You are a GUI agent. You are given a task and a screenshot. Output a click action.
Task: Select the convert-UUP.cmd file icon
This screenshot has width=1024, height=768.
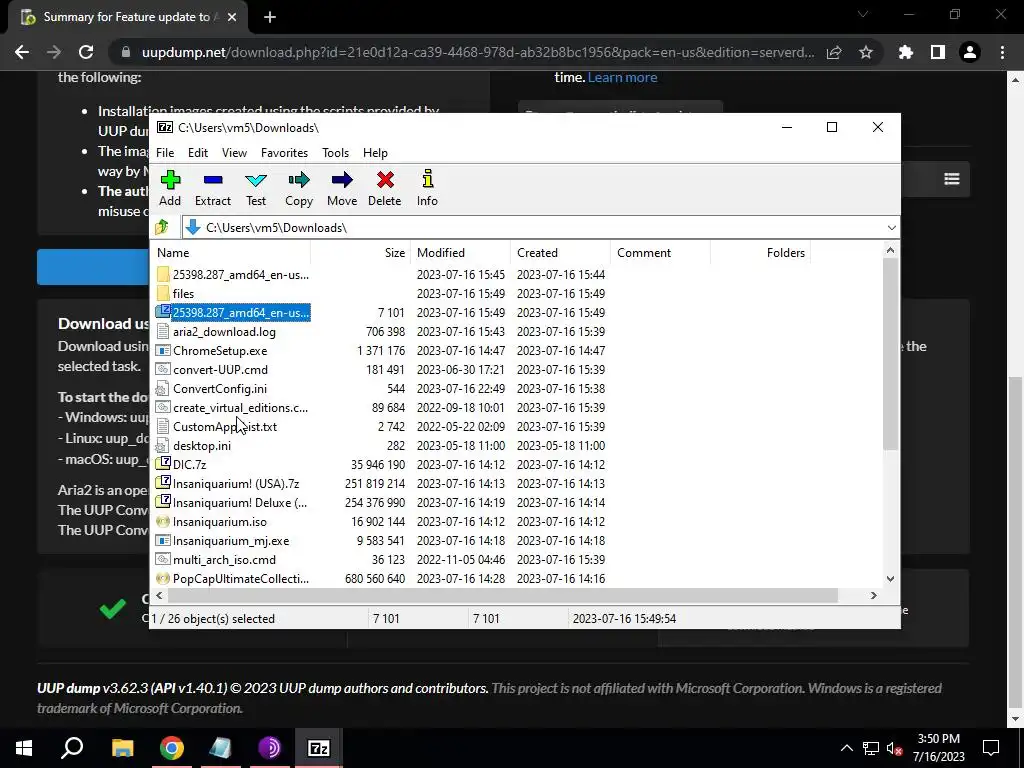pos(163,370)
